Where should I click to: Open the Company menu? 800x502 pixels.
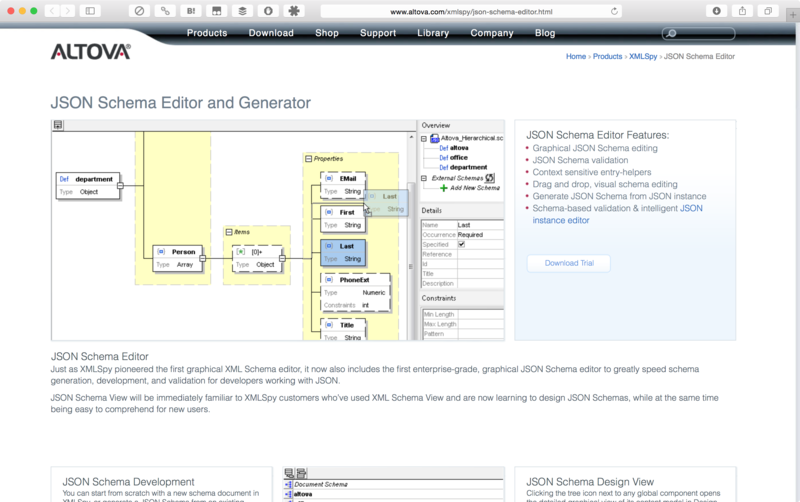coord(491,33)
